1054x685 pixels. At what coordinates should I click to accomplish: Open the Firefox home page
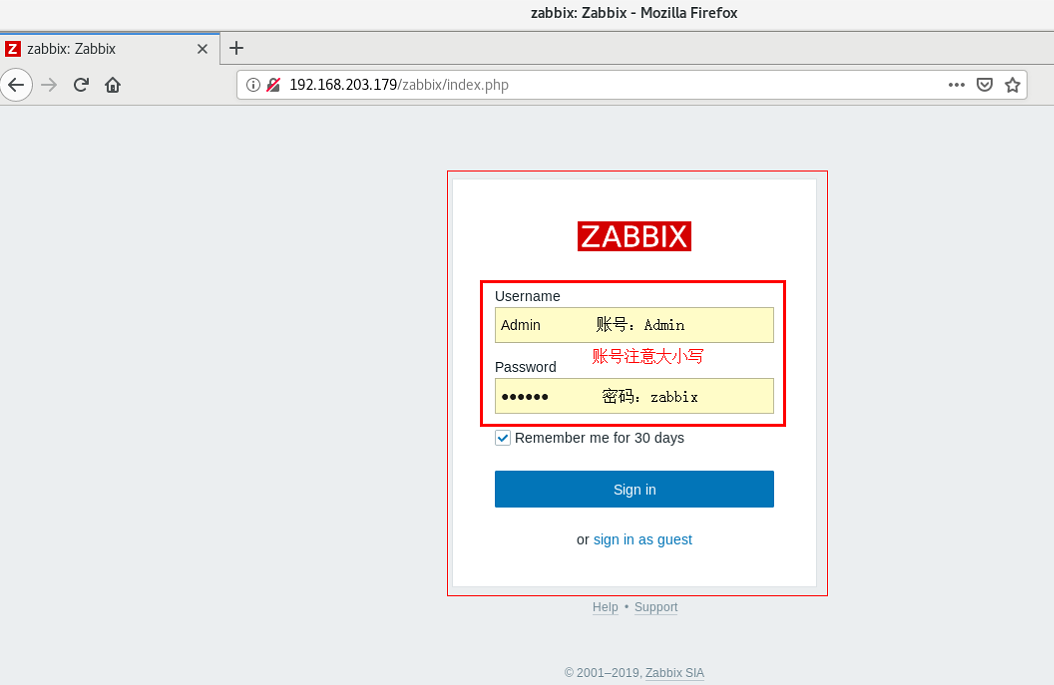click(x=113, y=85)
